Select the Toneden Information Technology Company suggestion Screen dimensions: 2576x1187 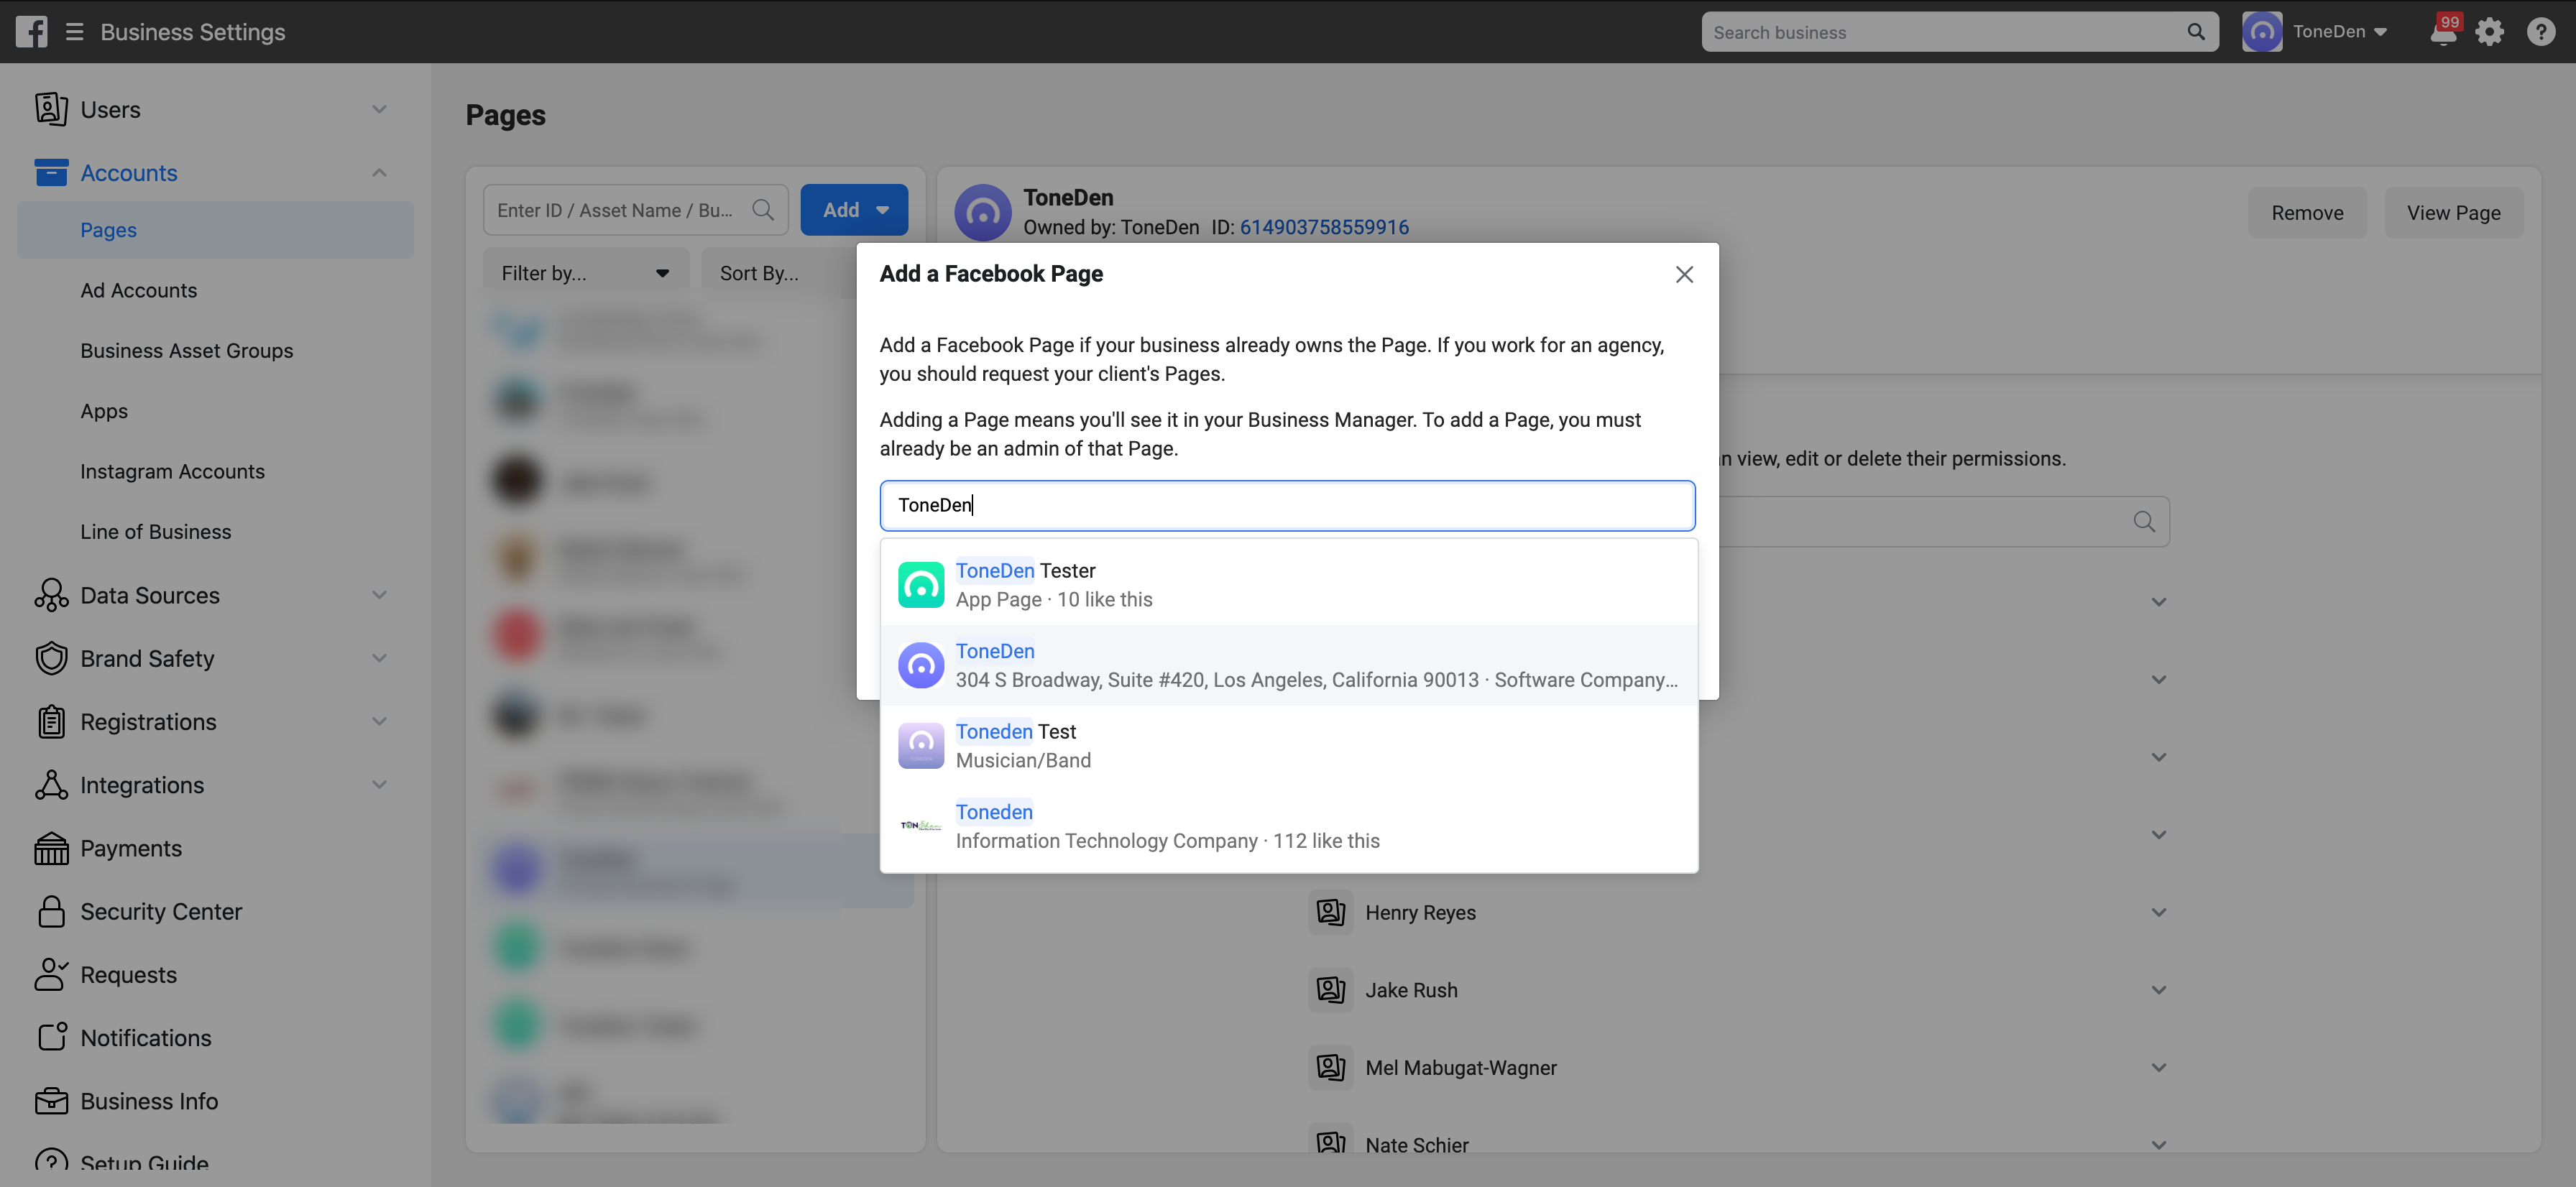click(1288, 826)
